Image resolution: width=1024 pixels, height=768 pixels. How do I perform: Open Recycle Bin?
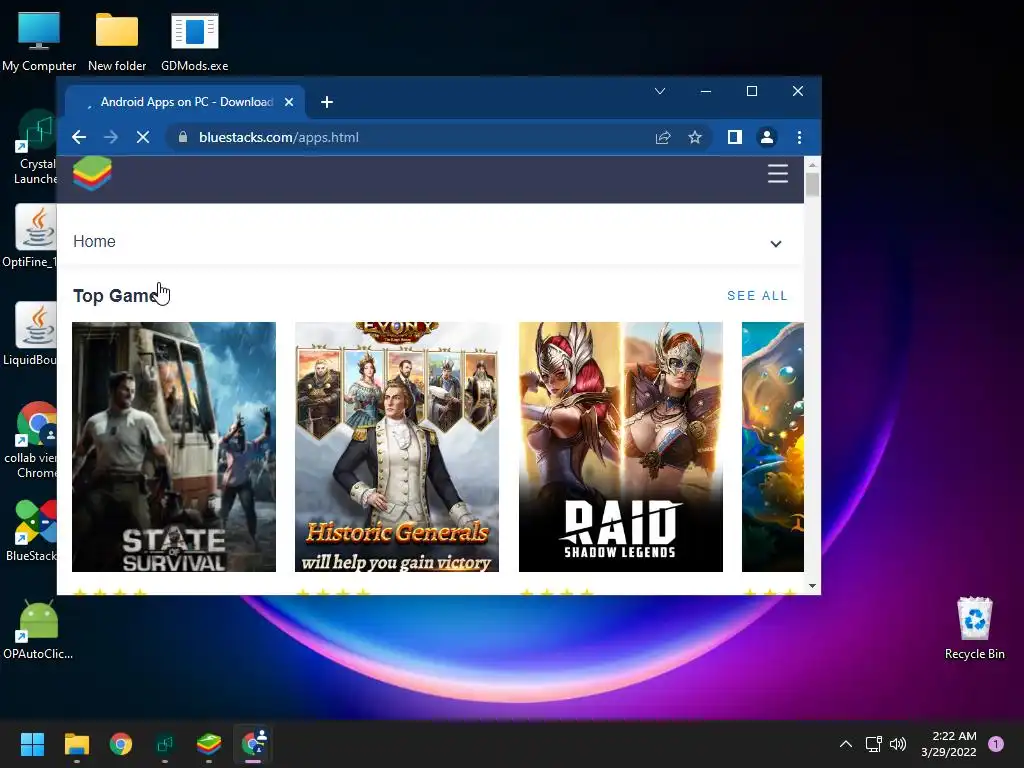pyautogui.click(x=974, y=628)
